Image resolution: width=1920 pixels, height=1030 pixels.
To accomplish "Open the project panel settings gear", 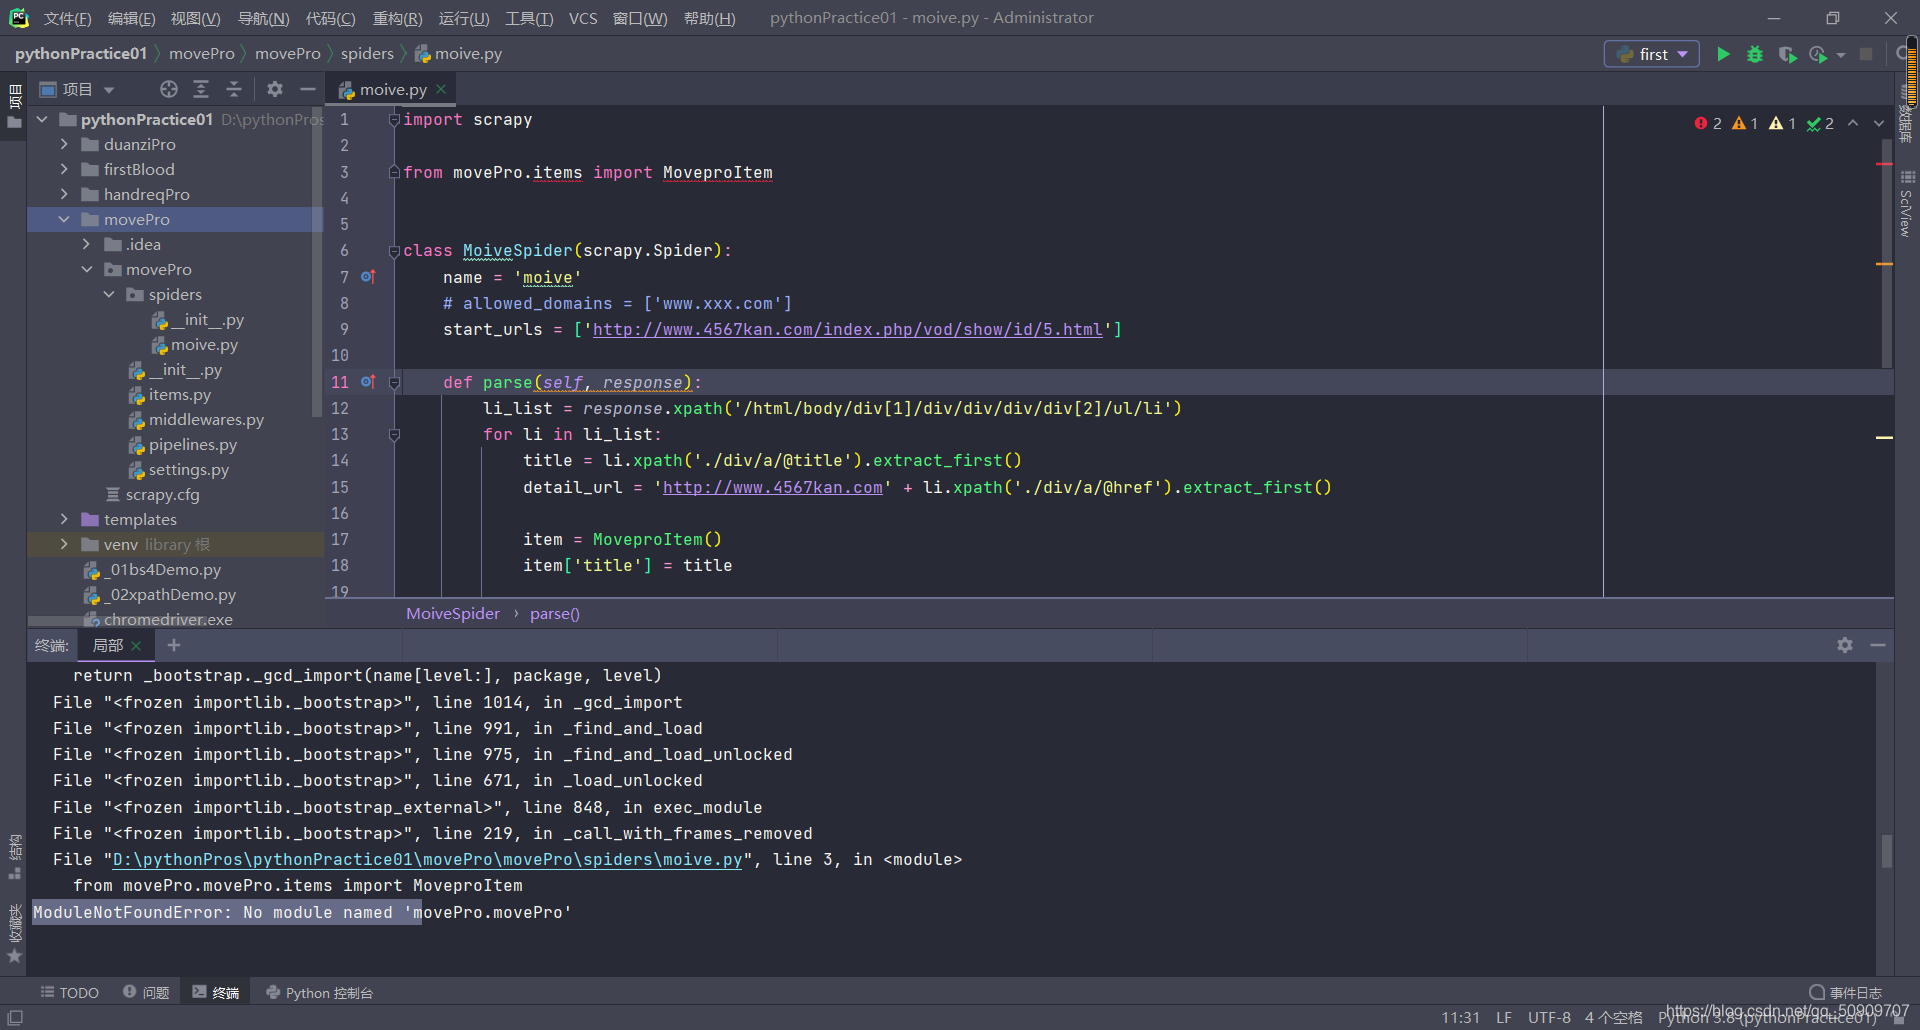I will coord(274,89).
